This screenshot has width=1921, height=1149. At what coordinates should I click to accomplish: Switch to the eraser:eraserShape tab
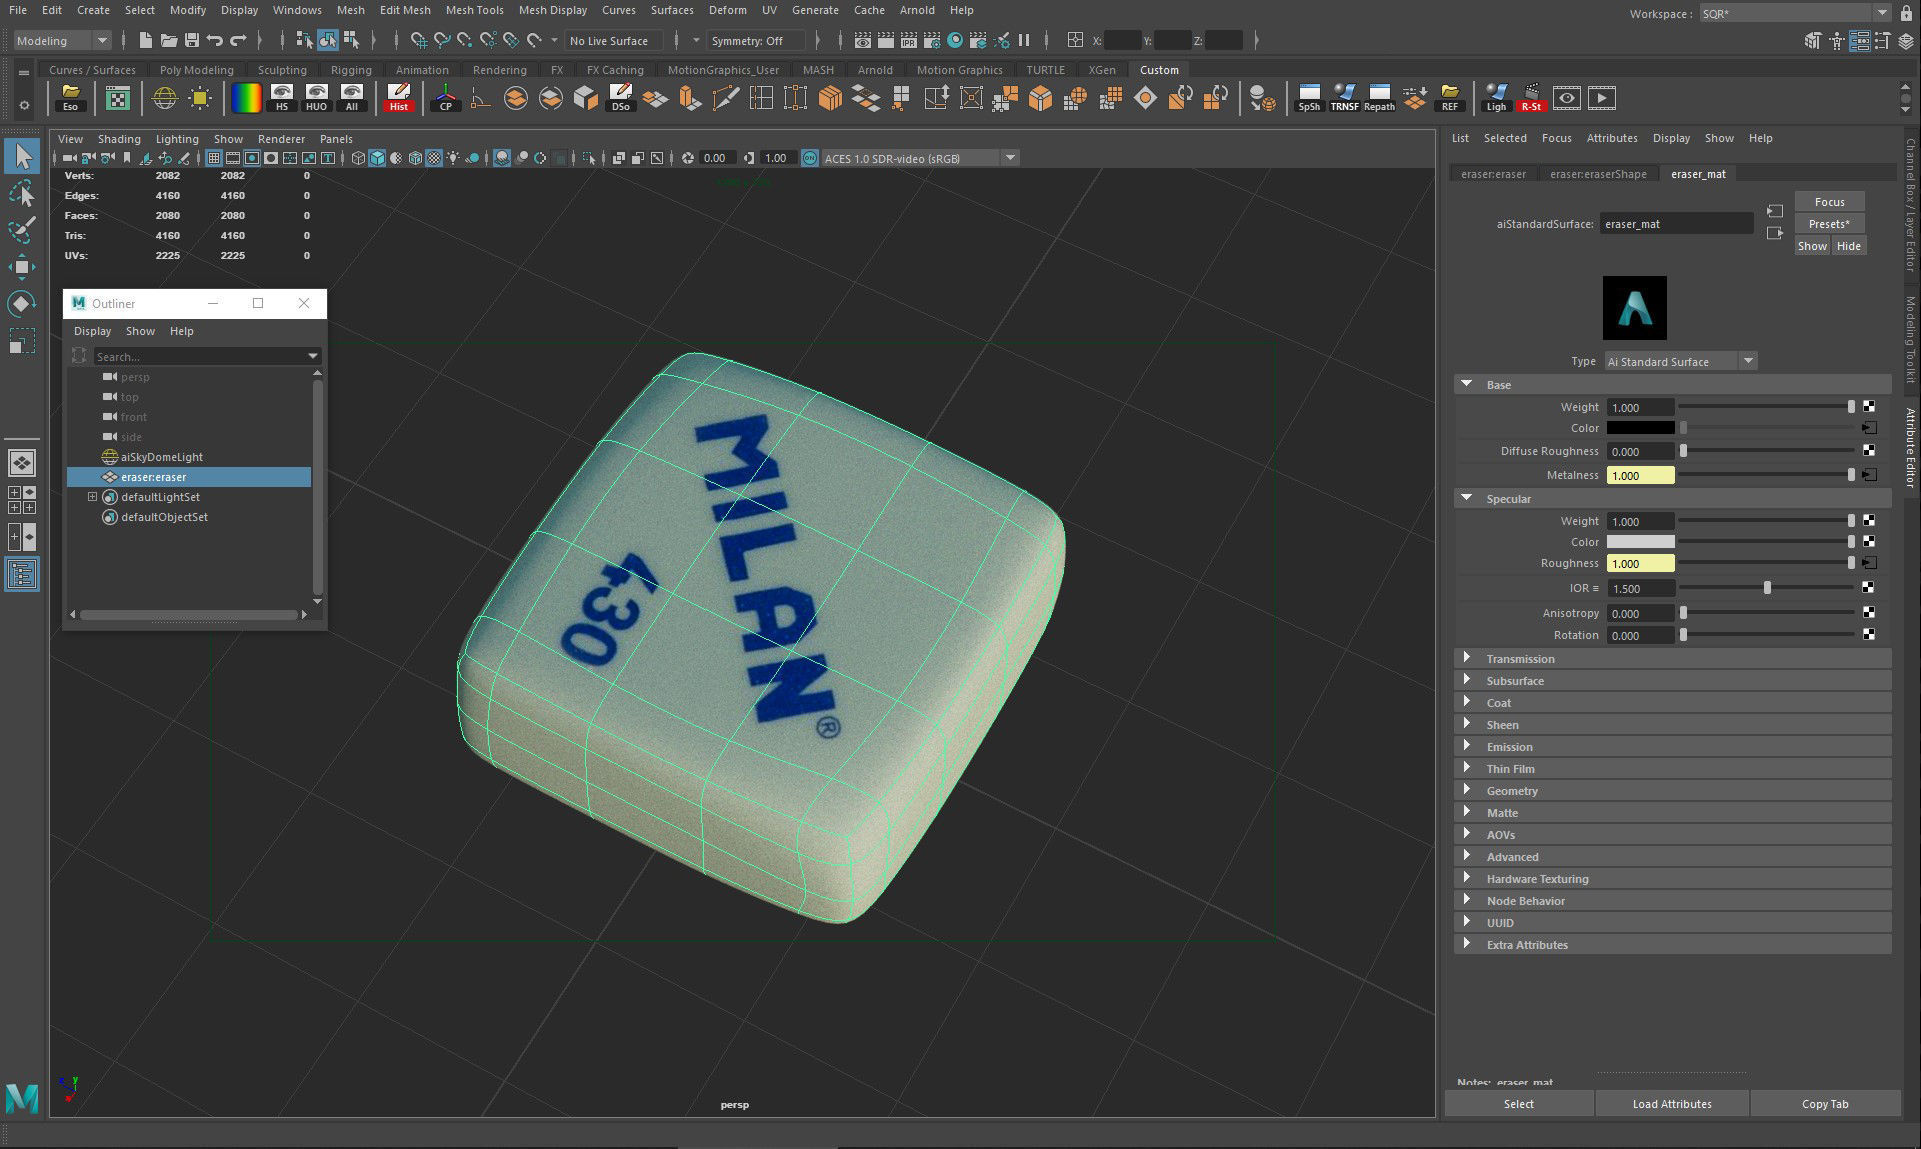[1598, 174]
